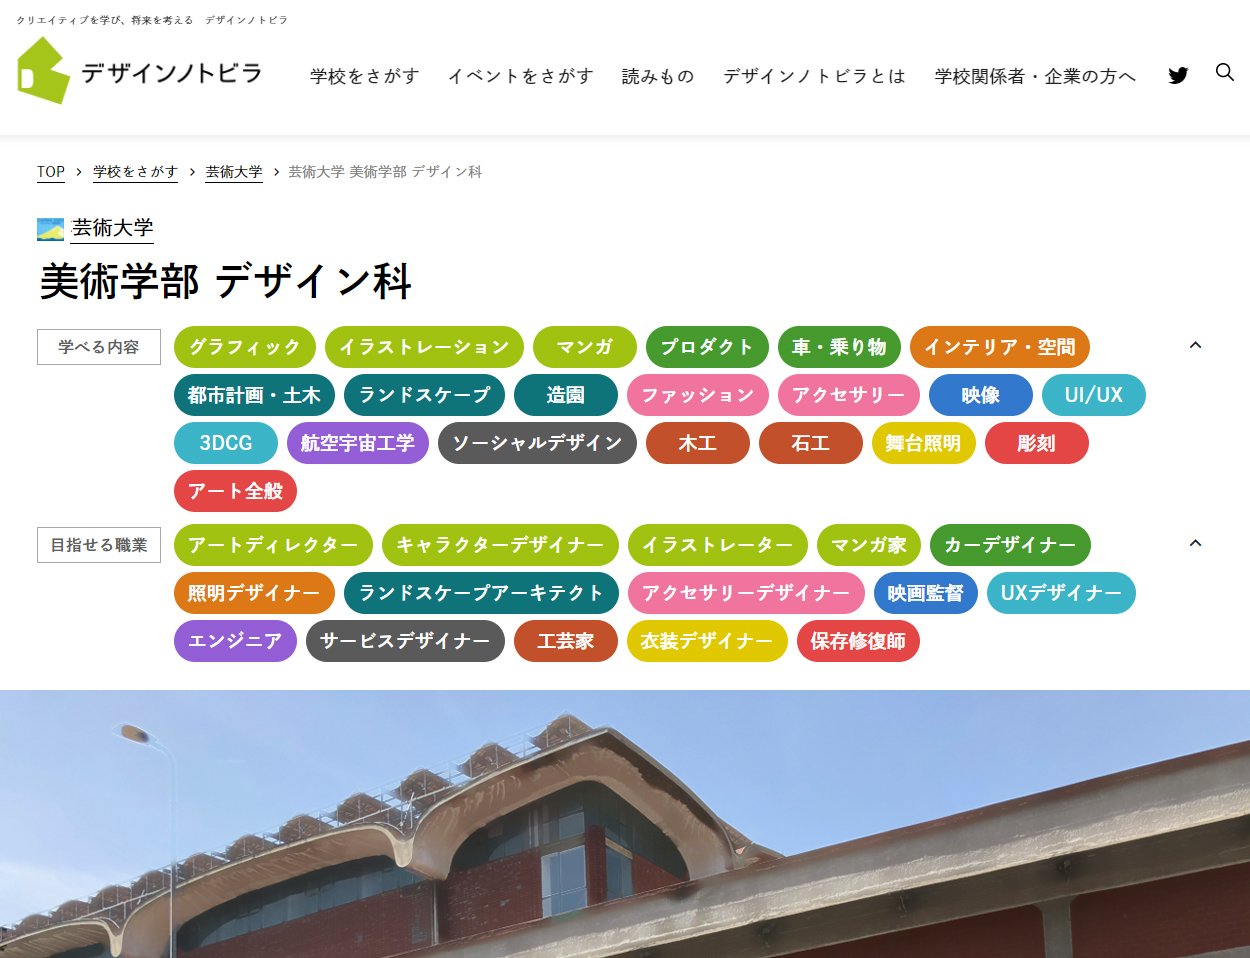Click the アートディレクター career tag
Image resolution: width=1250 pixels, height=958 pixels.
tap(273, 545)
